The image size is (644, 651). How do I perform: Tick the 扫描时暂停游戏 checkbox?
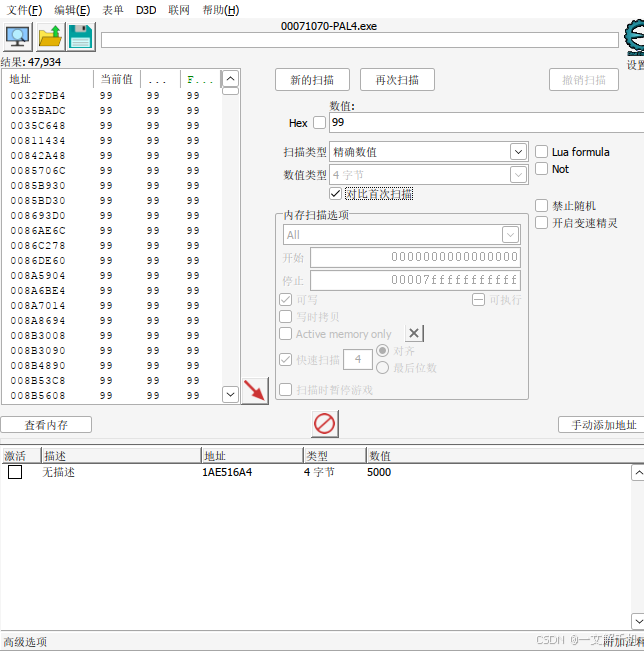click(x=286, y=389)
